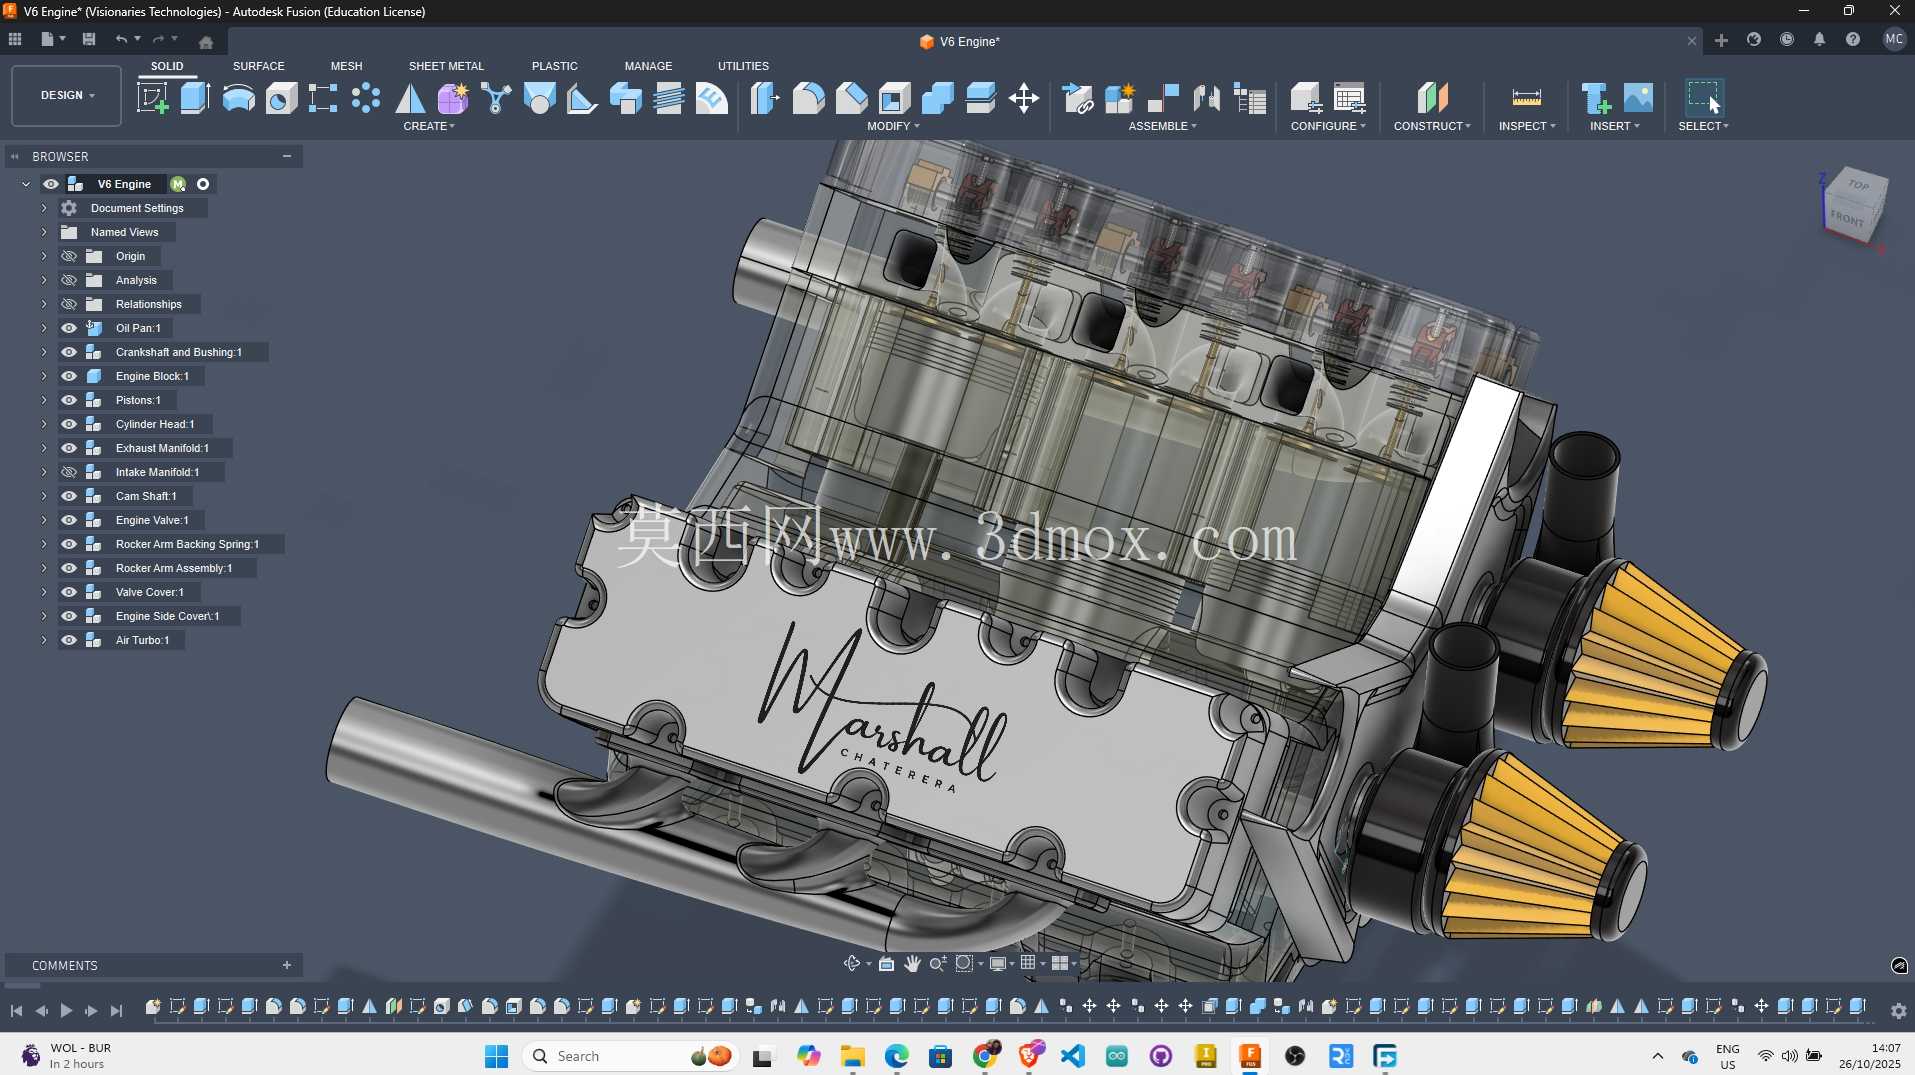Click the CONFIGURE menu label

(1328, 126)
